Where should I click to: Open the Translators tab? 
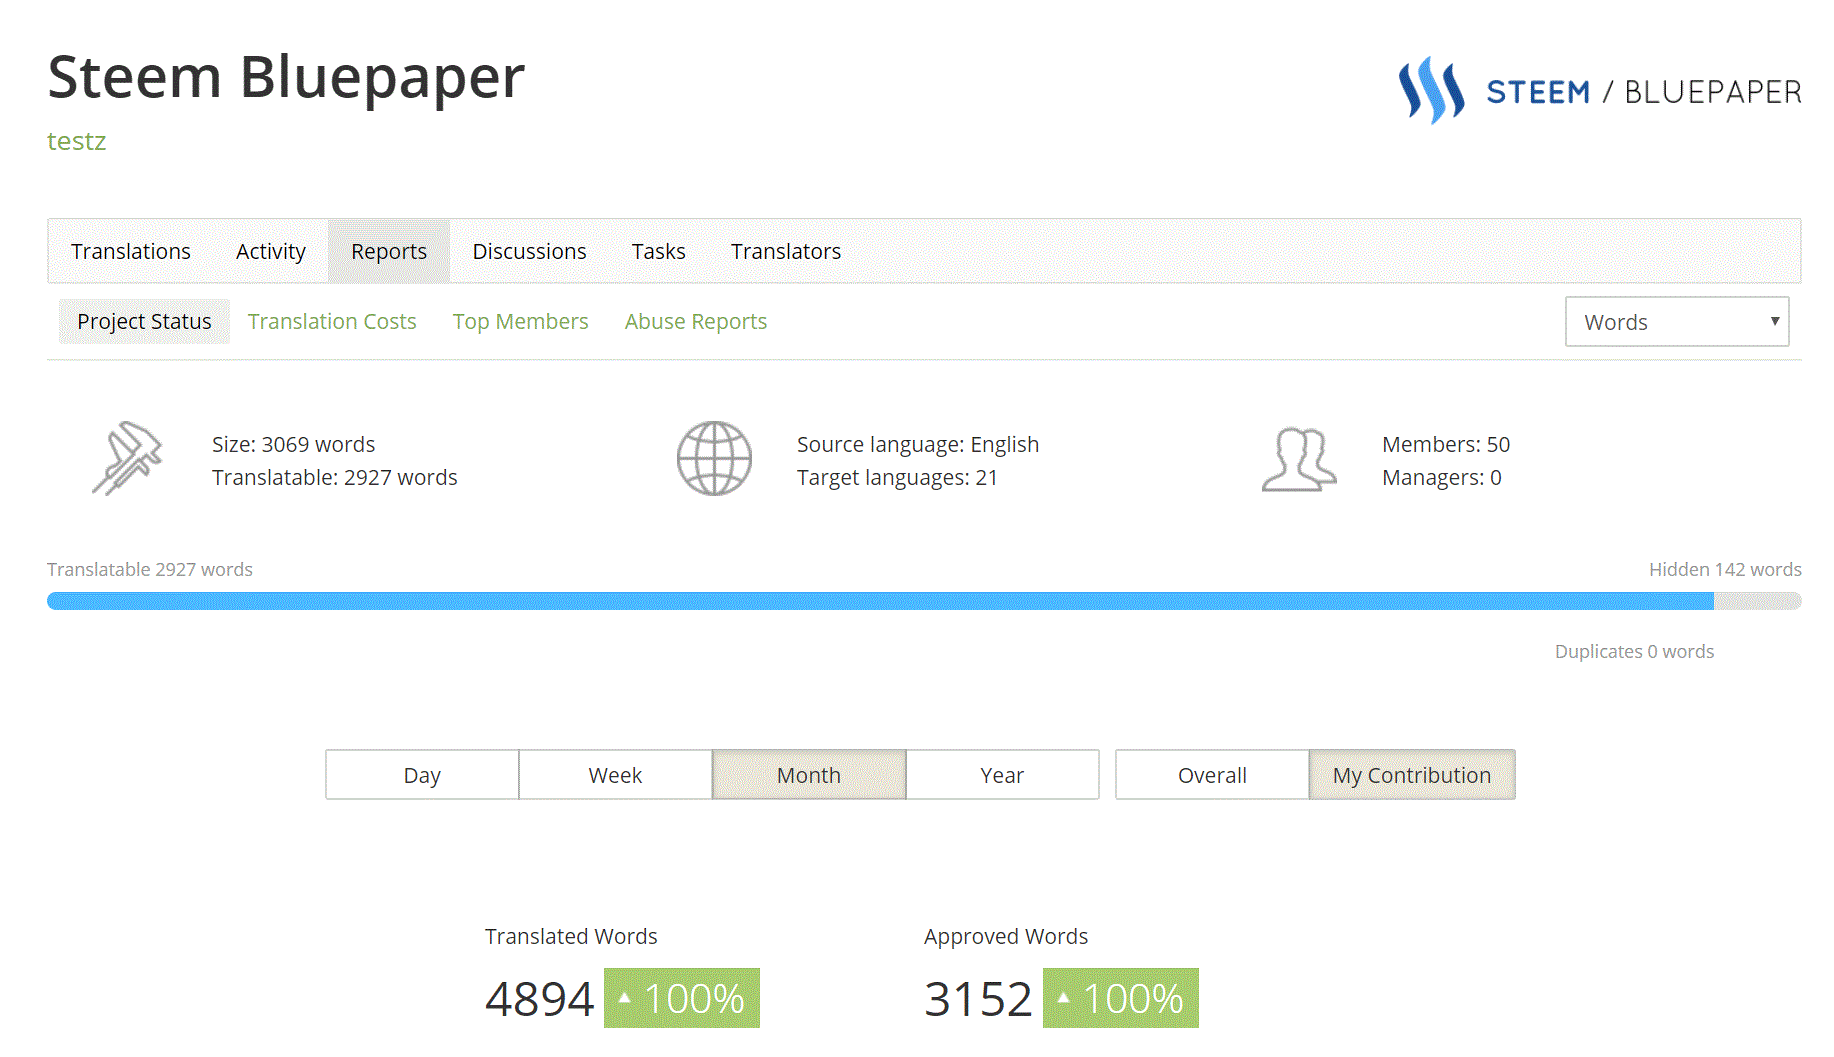(x=786, y=251)
